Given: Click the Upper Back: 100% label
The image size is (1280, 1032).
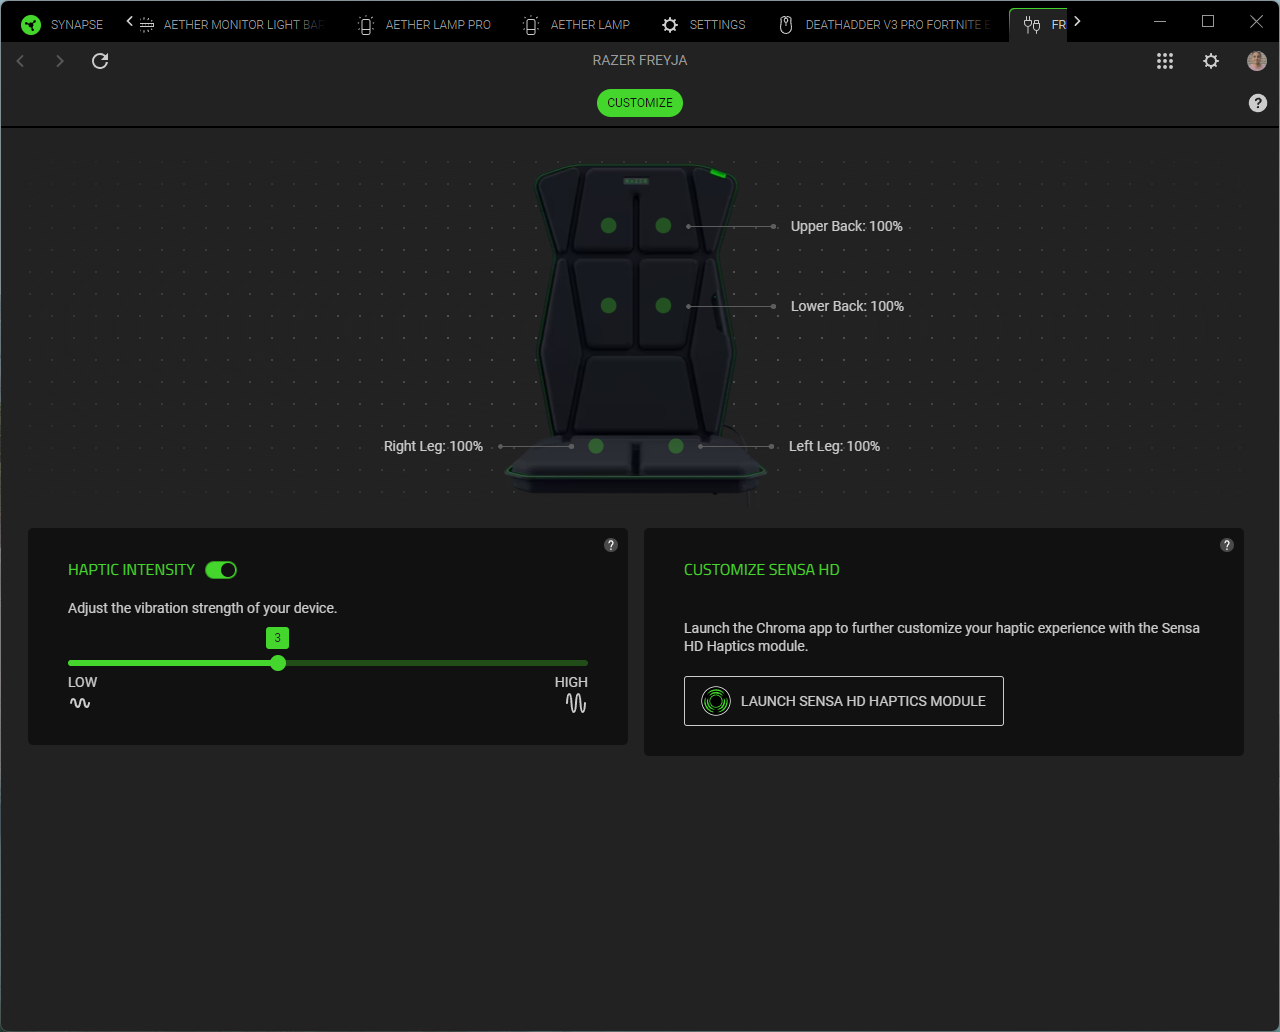Looking at the screenshot, I should [847, 226].
